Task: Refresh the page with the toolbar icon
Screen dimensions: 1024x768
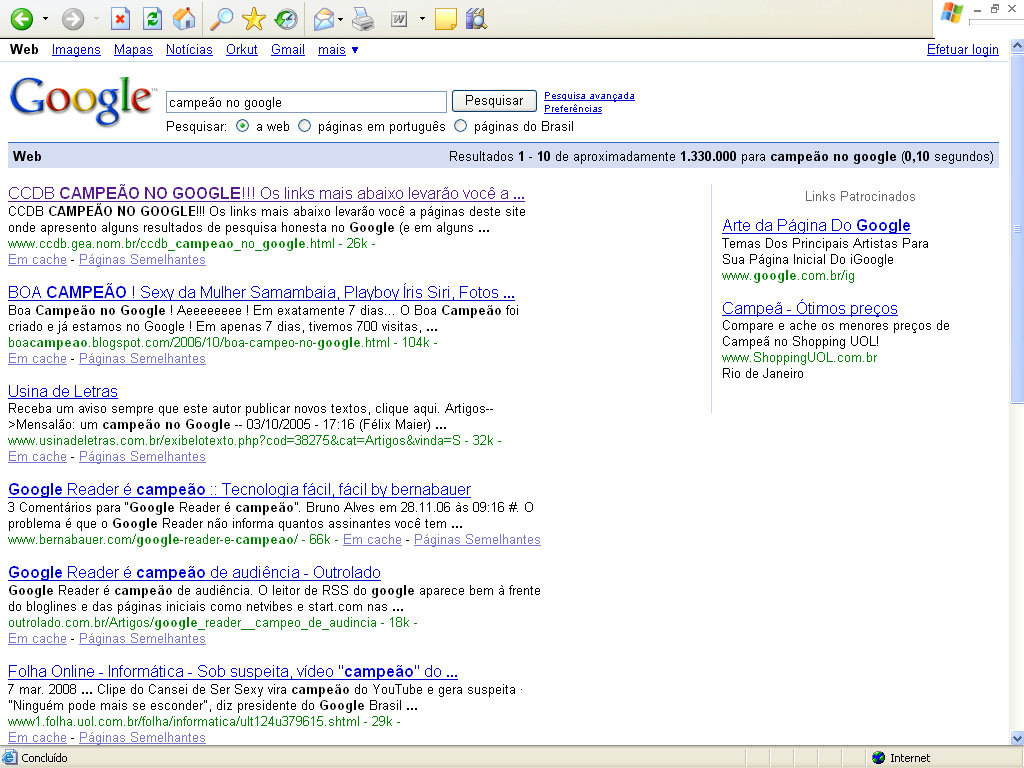Action: pos(152,19)
